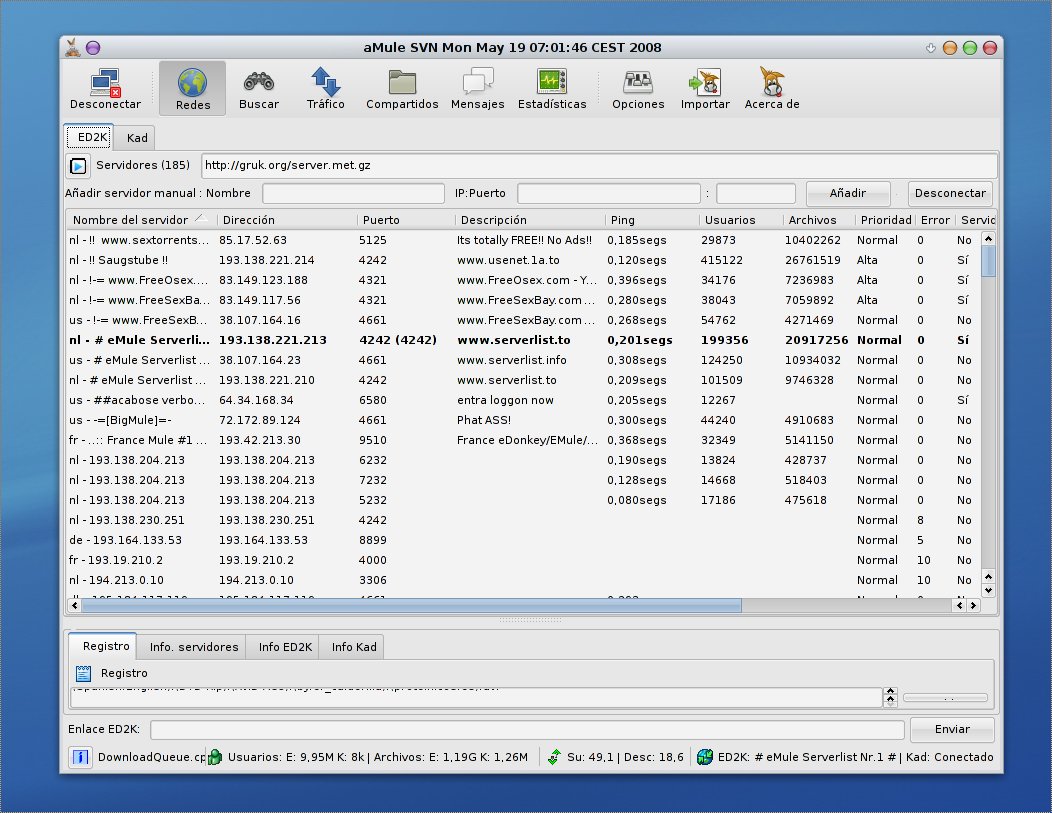The height and width of the screenshot is (813, 1052).
Task: Click the 'Phat ASS!' description cell
Action: (x=484, y=420)
